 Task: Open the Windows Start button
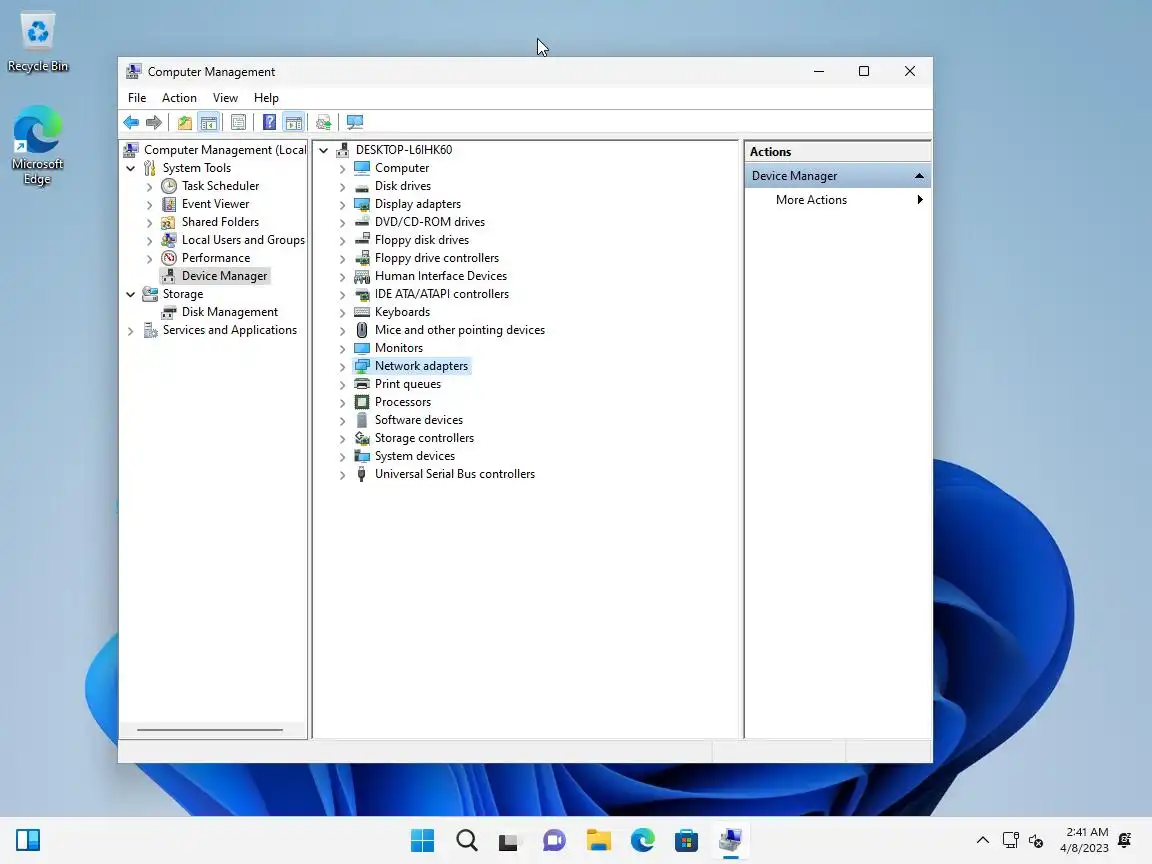click(x=422, y=840)
